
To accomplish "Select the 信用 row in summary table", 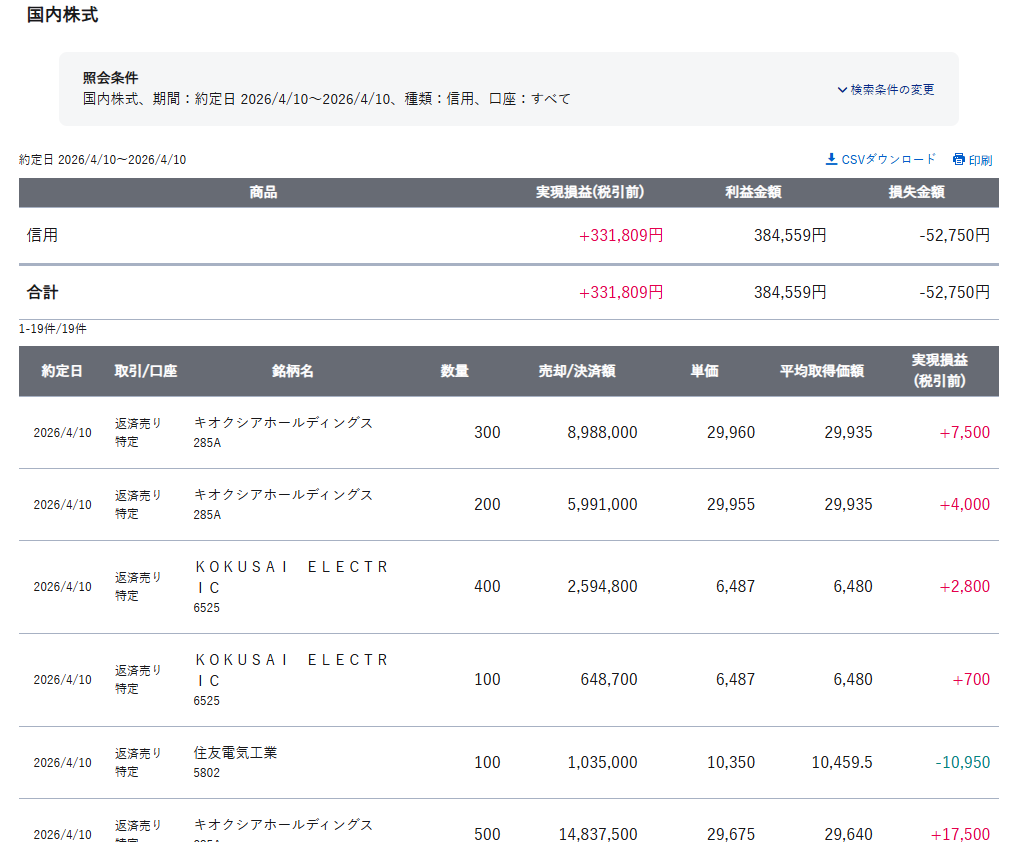I will click(x=43, y=235).
